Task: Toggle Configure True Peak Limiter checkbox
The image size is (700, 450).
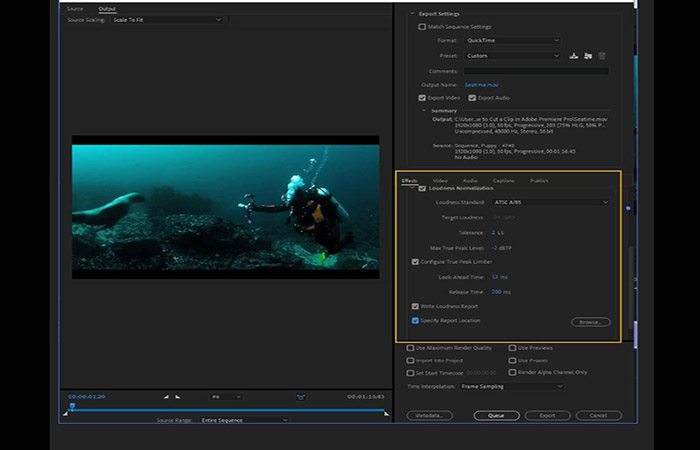Action: coord(415,262)
